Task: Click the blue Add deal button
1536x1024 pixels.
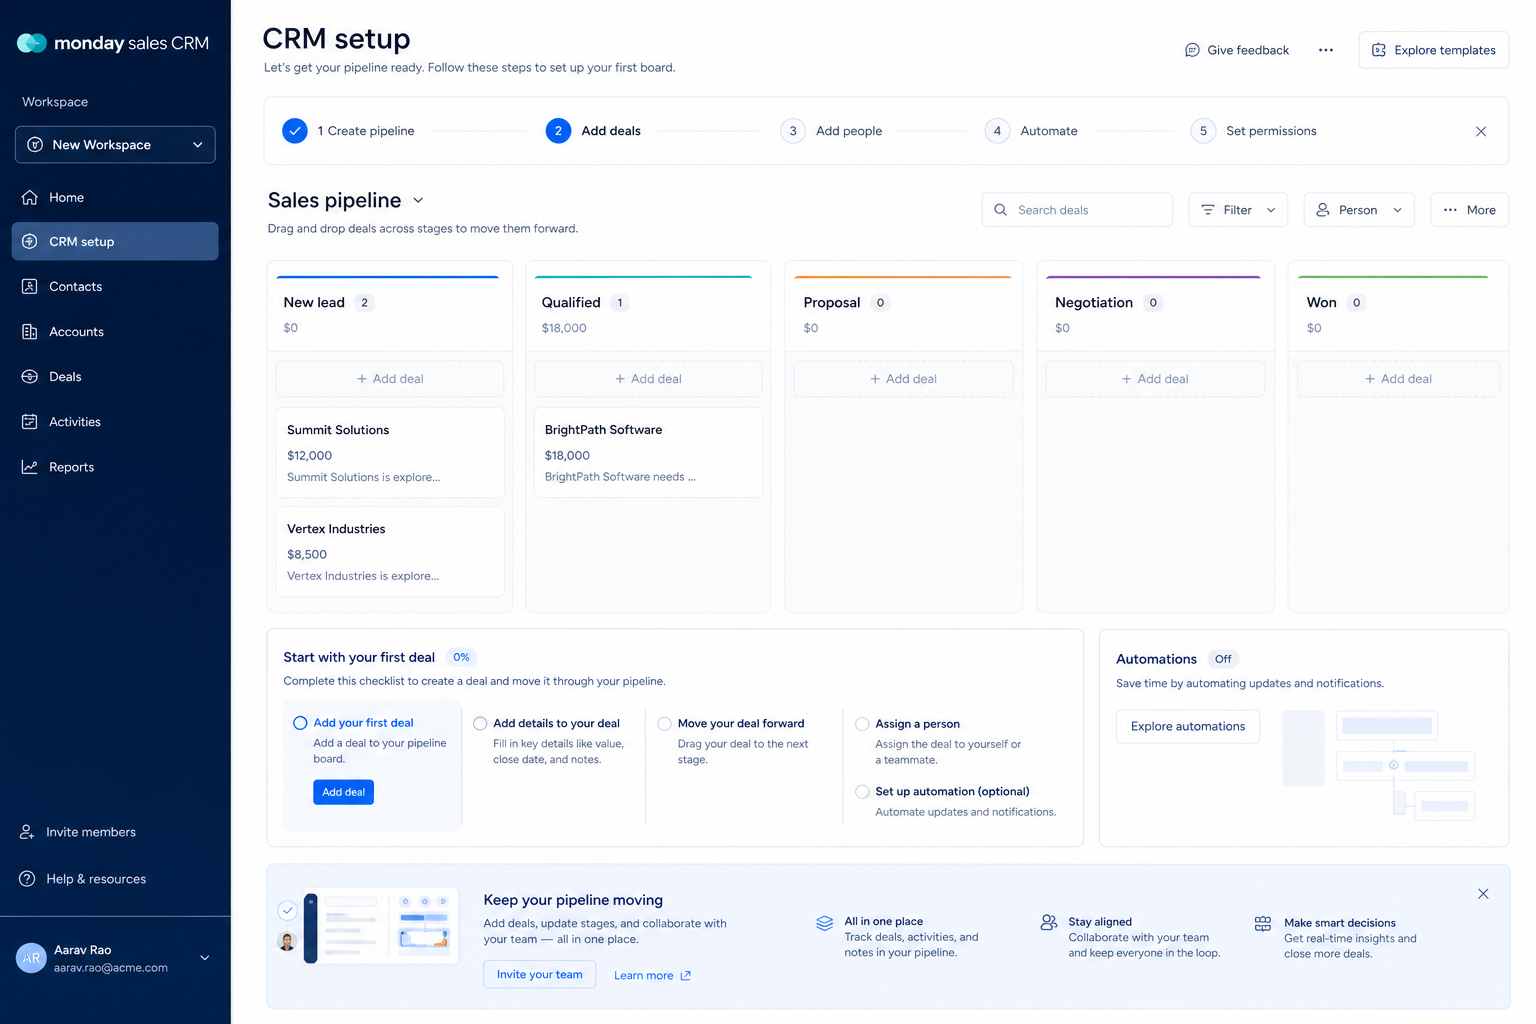Action: (x=343, y=792)
